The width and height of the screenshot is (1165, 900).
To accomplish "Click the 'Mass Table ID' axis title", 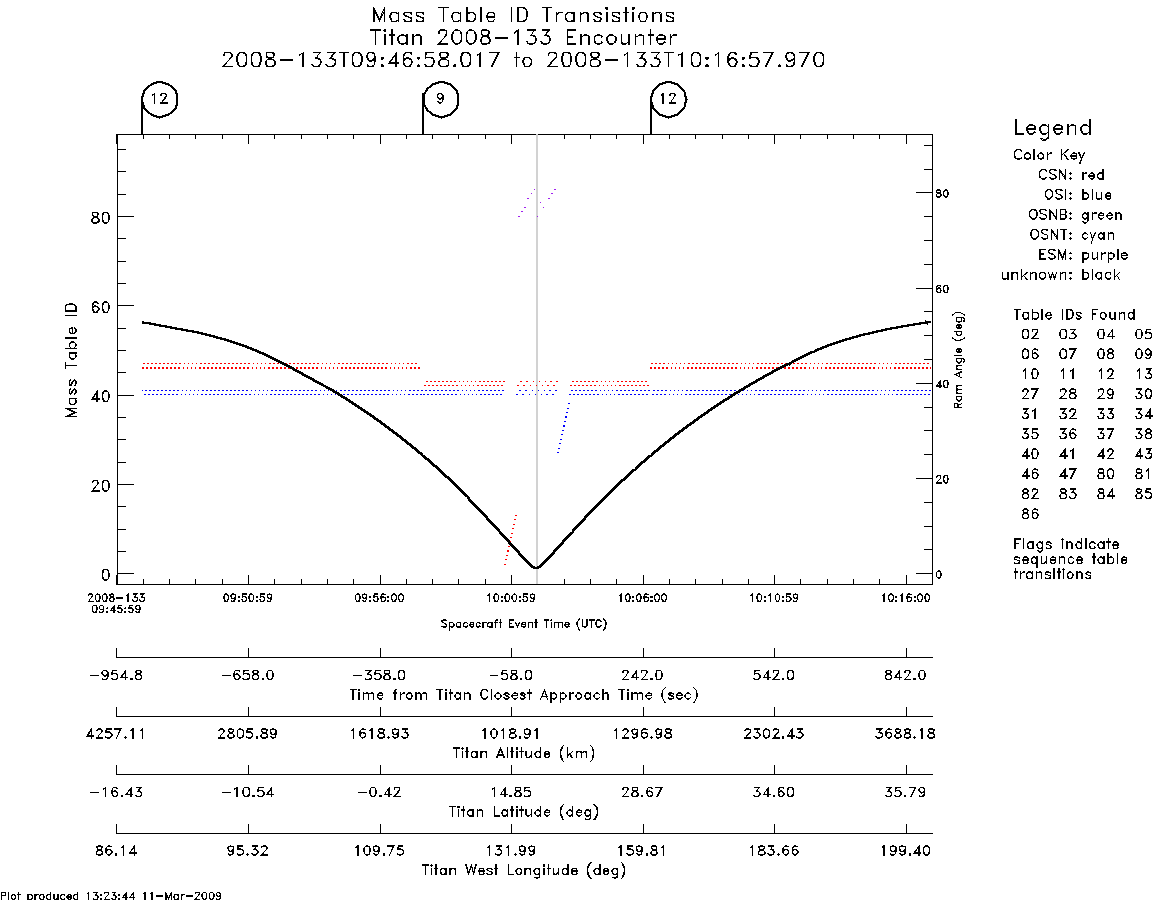I will pyautogui.click(x=71, y=359).
